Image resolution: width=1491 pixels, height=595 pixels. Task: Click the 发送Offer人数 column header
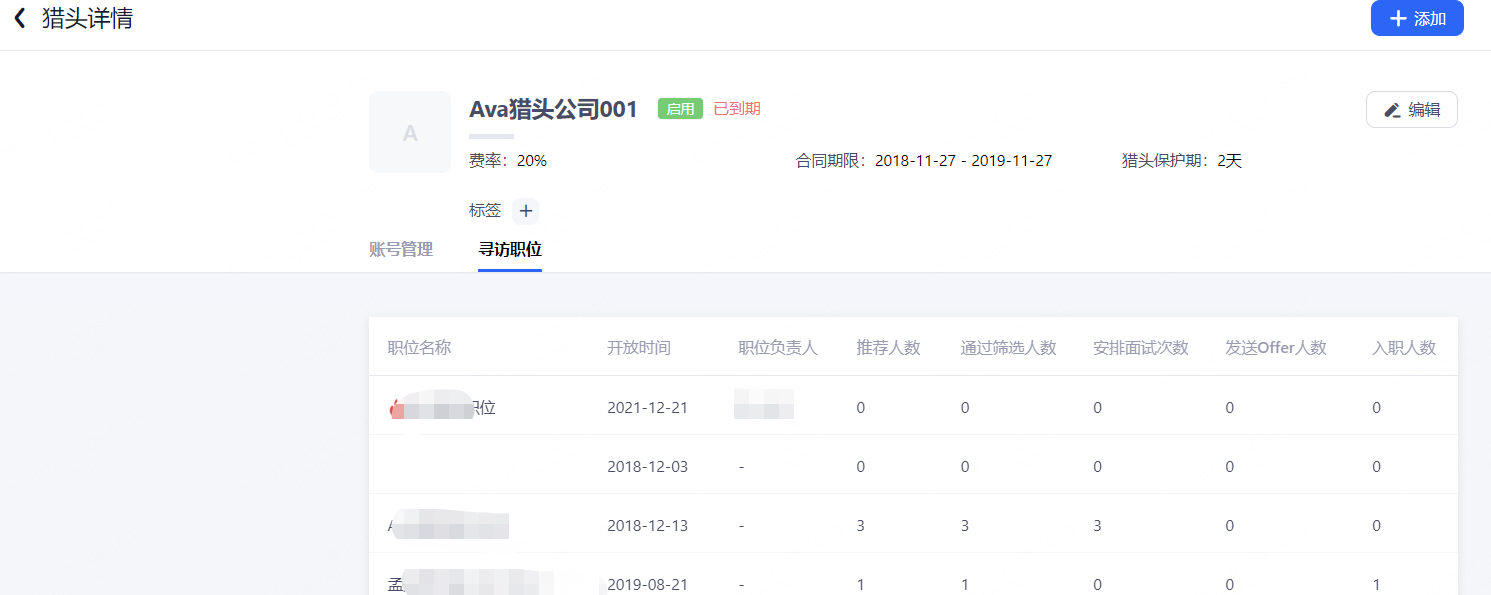point(1276,348)
